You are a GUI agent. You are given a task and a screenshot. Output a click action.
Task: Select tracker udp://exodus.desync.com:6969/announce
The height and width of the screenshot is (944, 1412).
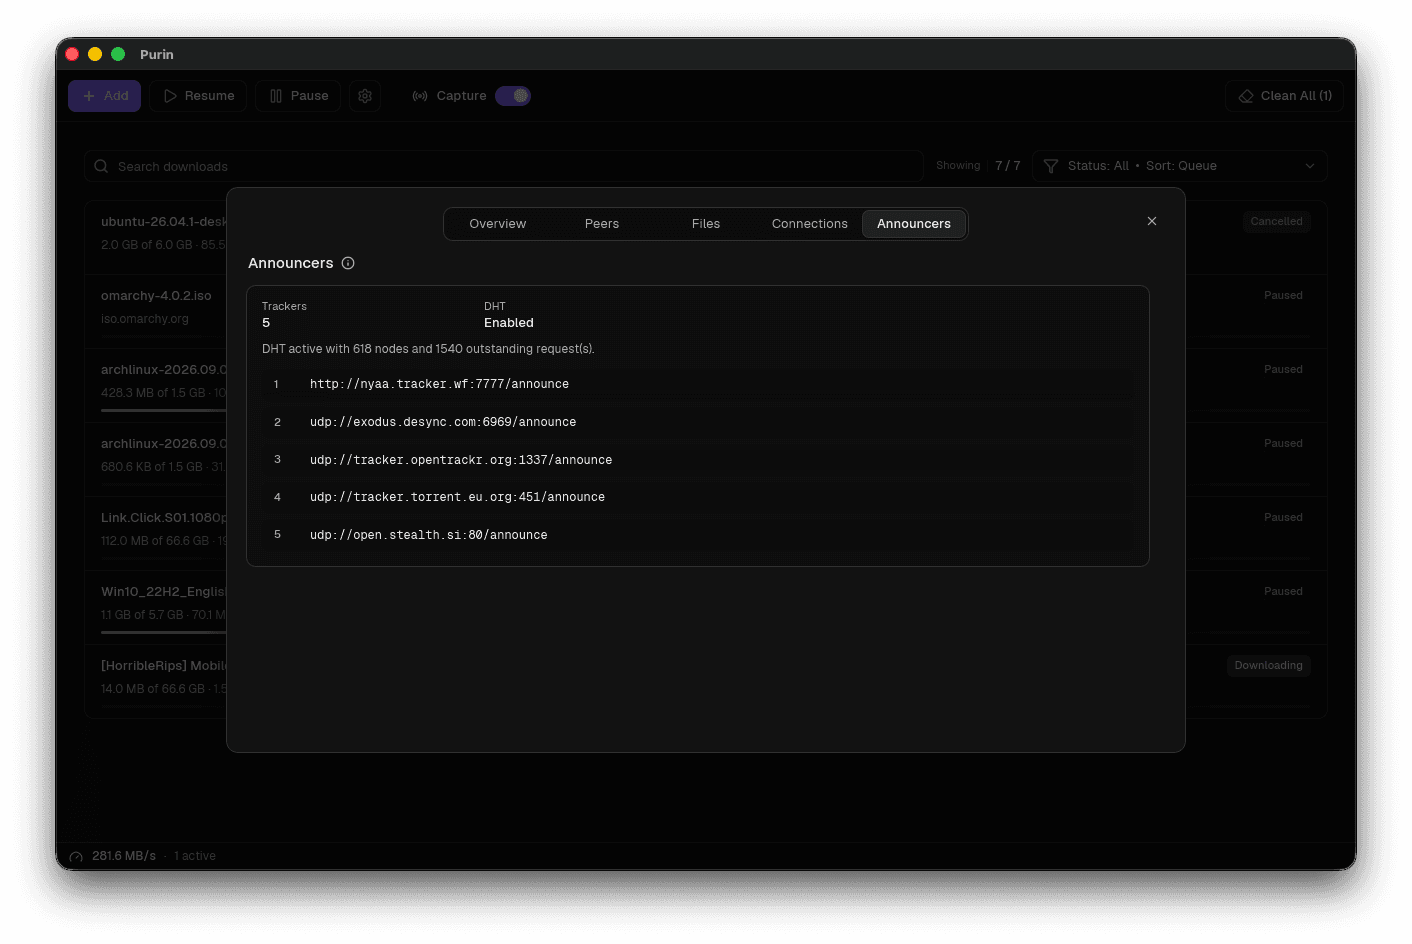point(698,422)
